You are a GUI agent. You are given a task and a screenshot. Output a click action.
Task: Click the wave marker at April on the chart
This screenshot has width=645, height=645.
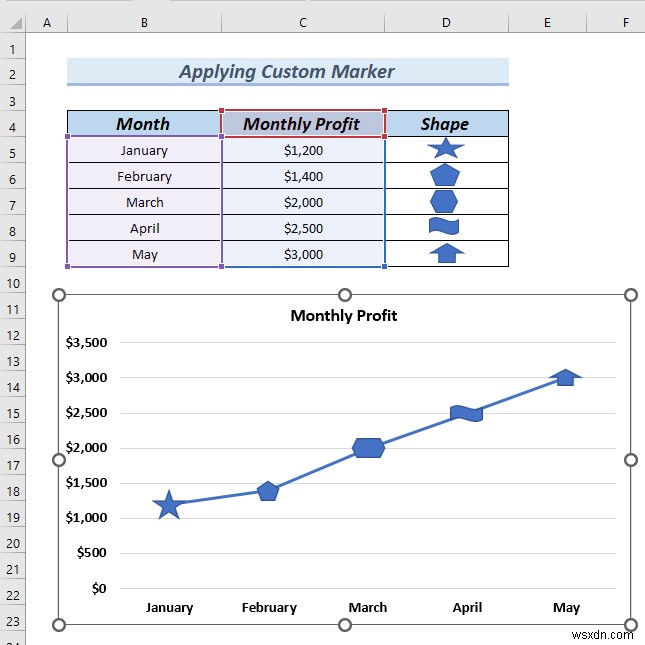tap(466, 413)
